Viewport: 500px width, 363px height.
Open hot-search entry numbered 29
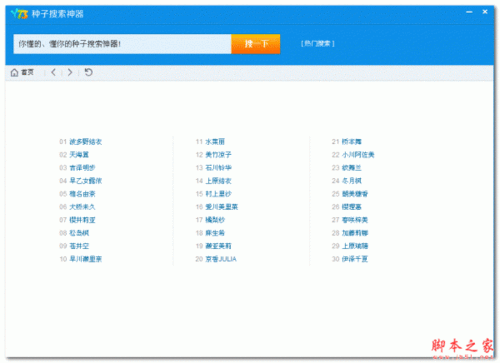click(355, 246)
